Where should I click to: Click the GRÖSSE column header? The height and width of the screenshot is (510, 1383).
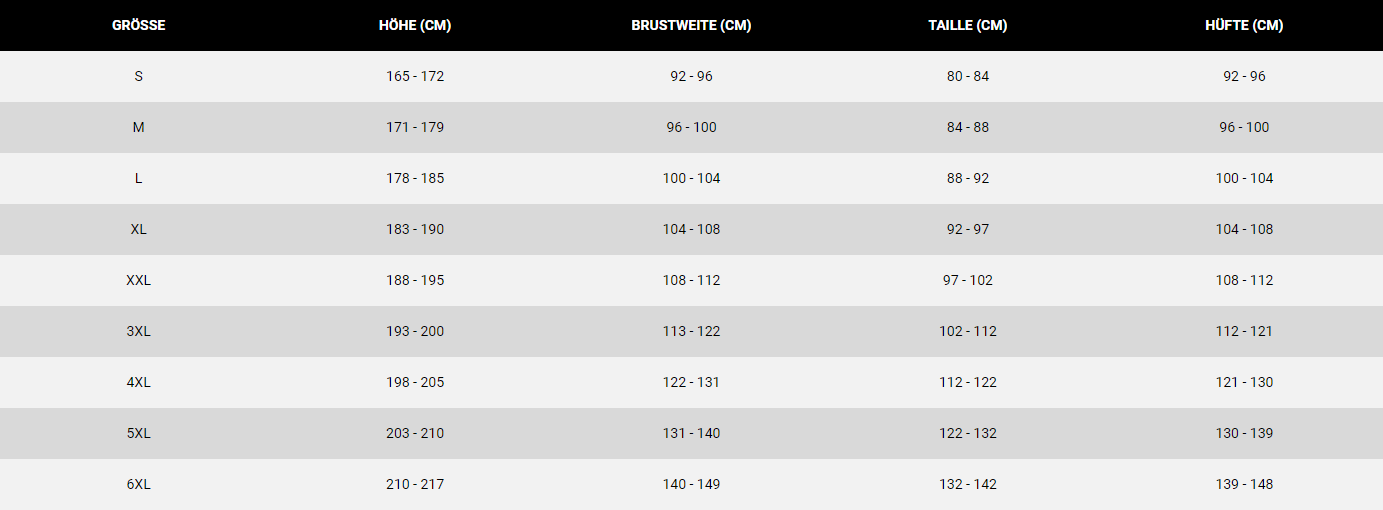[x=138, y=25]
